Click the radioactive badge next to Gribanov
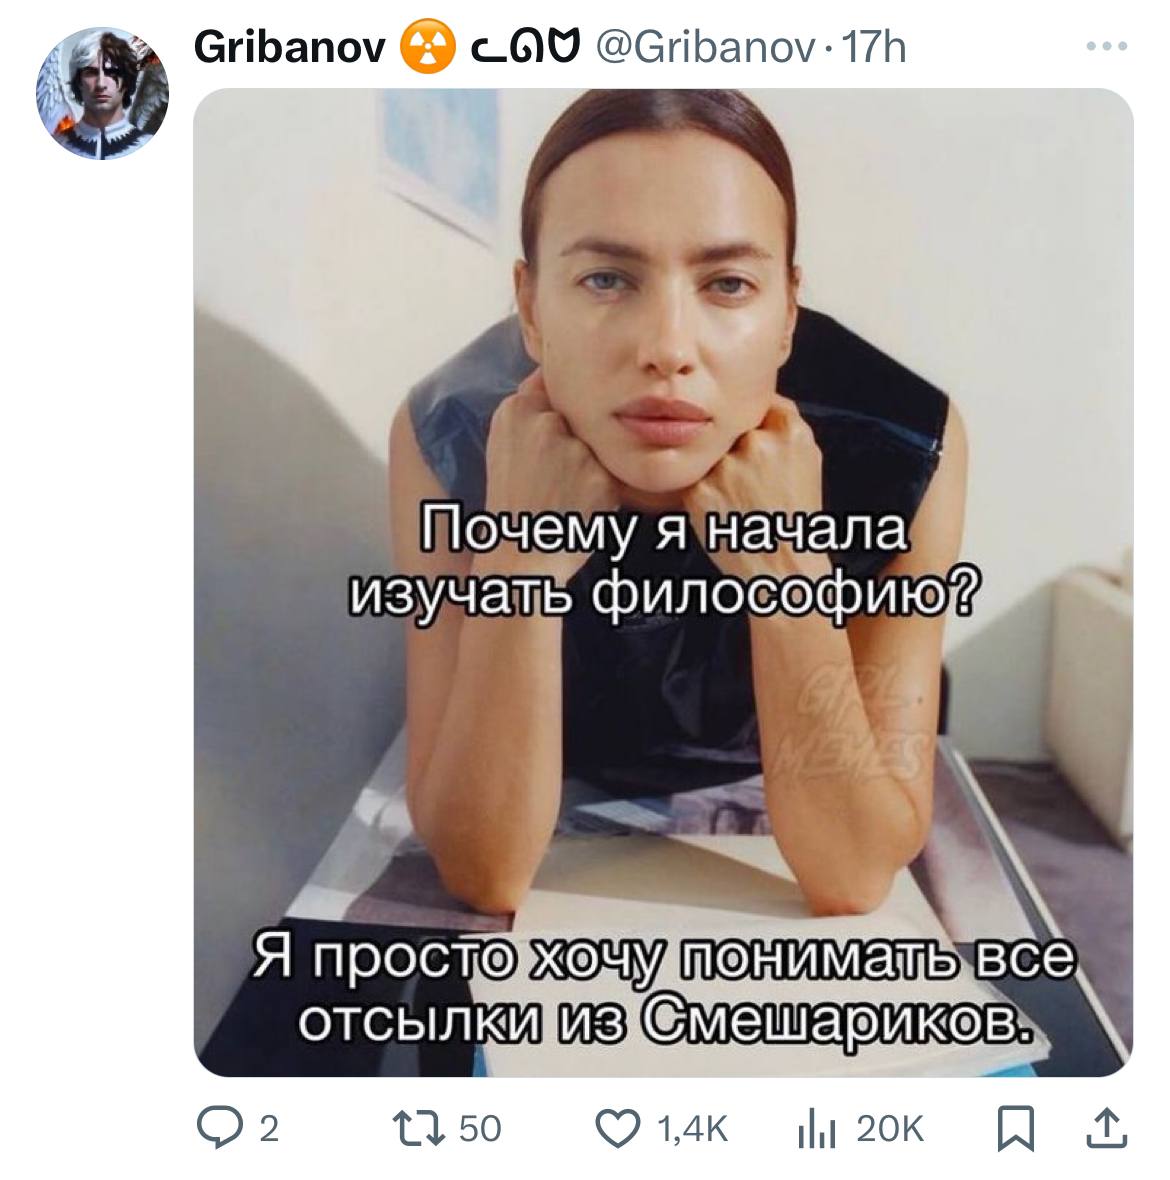This screenshot has height=1180, width=1170. [427, 47]
